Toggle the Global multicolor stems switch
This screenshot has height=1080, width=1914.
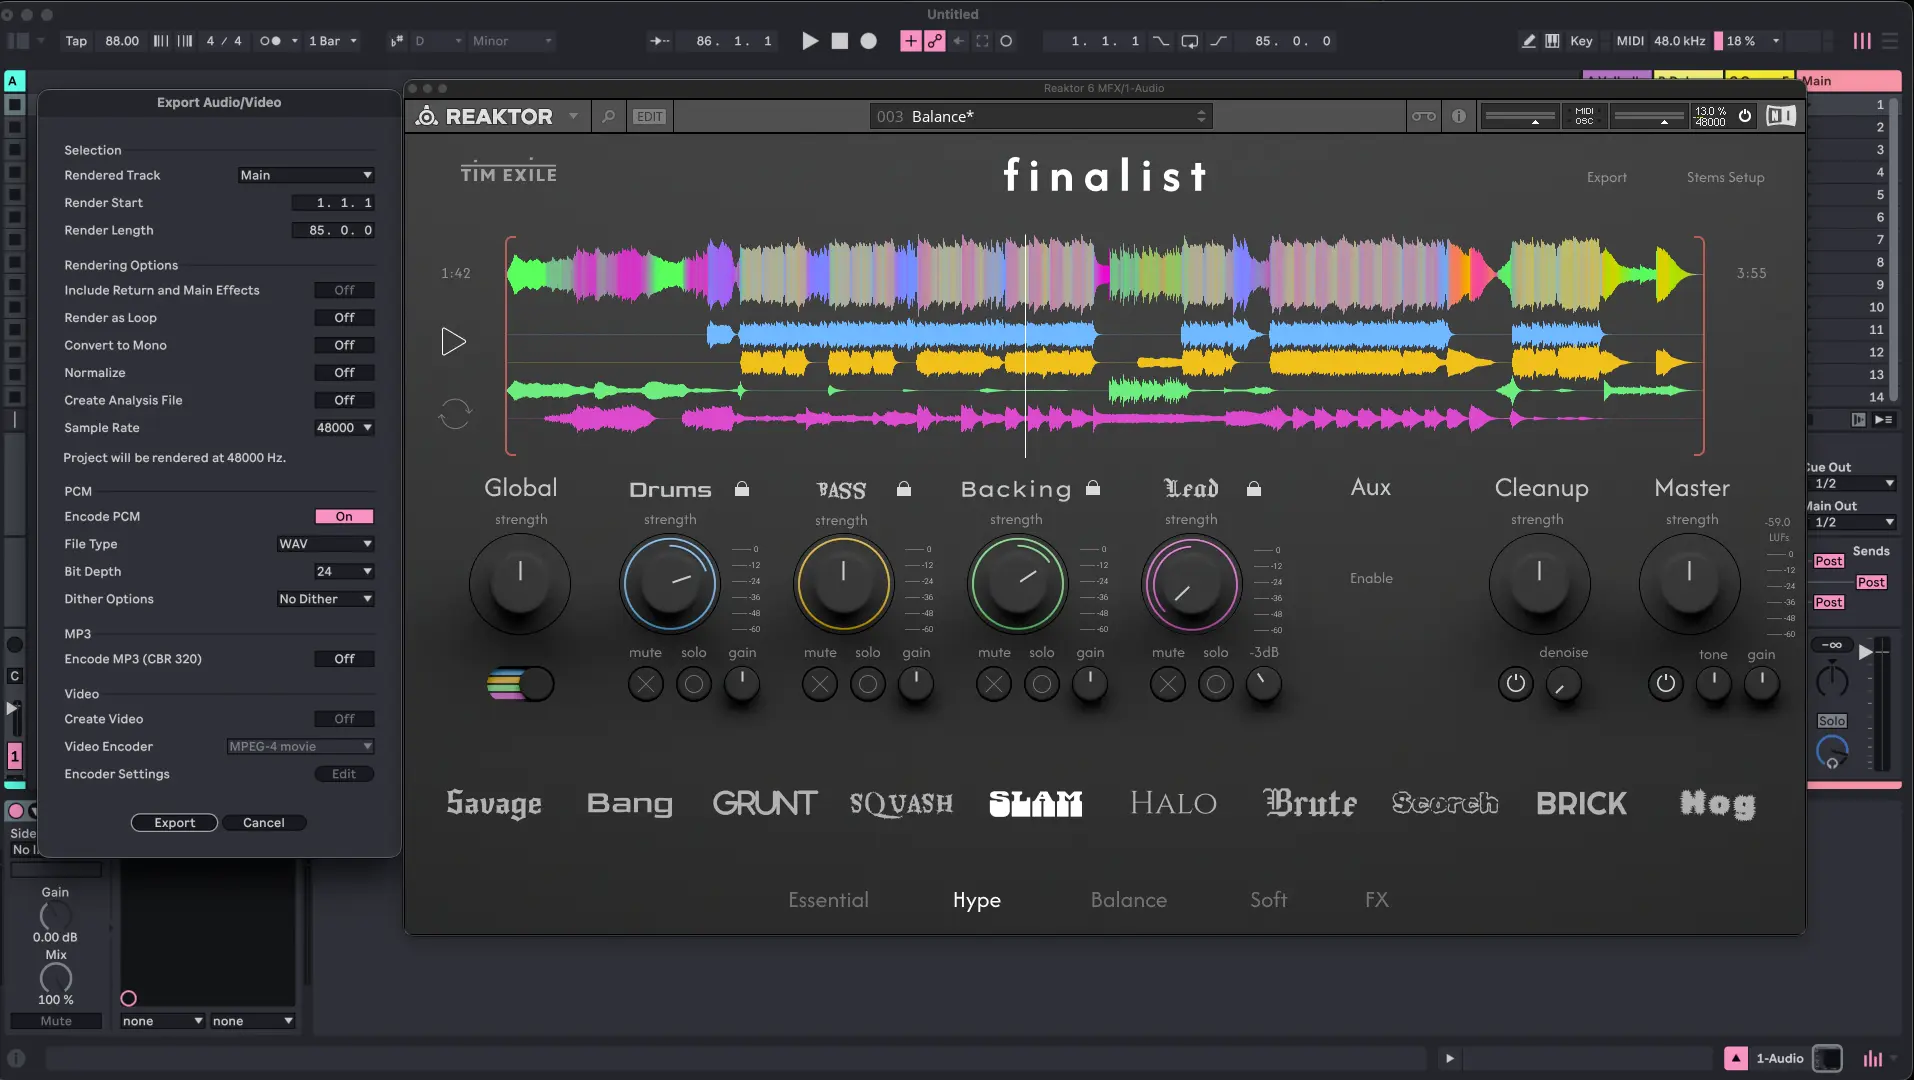pos(520,684)
